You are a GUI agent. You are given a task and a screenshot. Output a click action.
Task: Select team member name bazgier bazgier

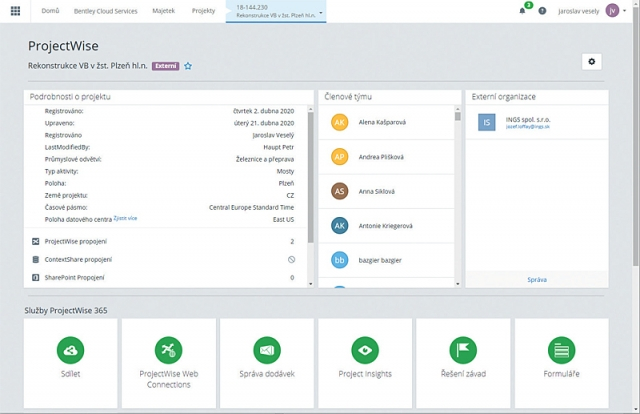coord(380,260)
